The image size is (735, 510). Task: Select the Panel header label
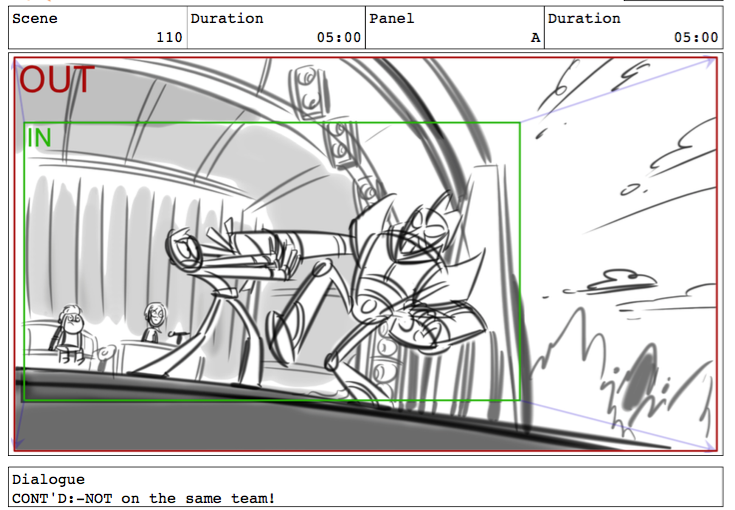[x=392, y=19]
